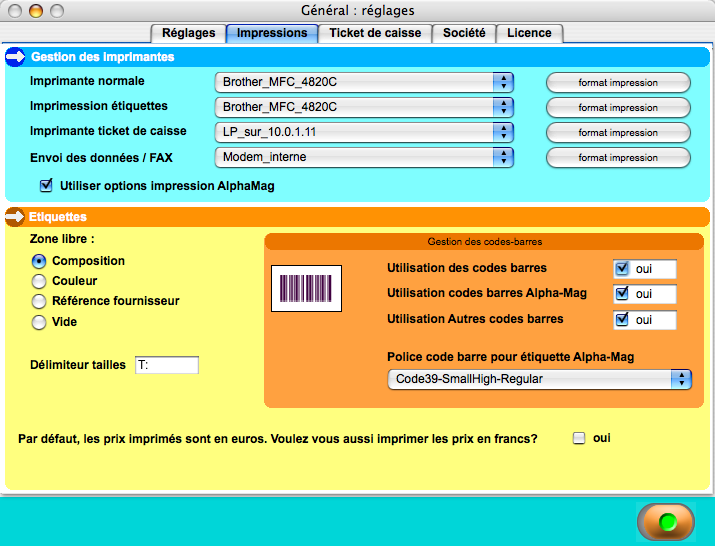Open the Envoi des données / FAX dropdown
The width and height of the screenshot is (715, 546).
[x=364, y=158]
